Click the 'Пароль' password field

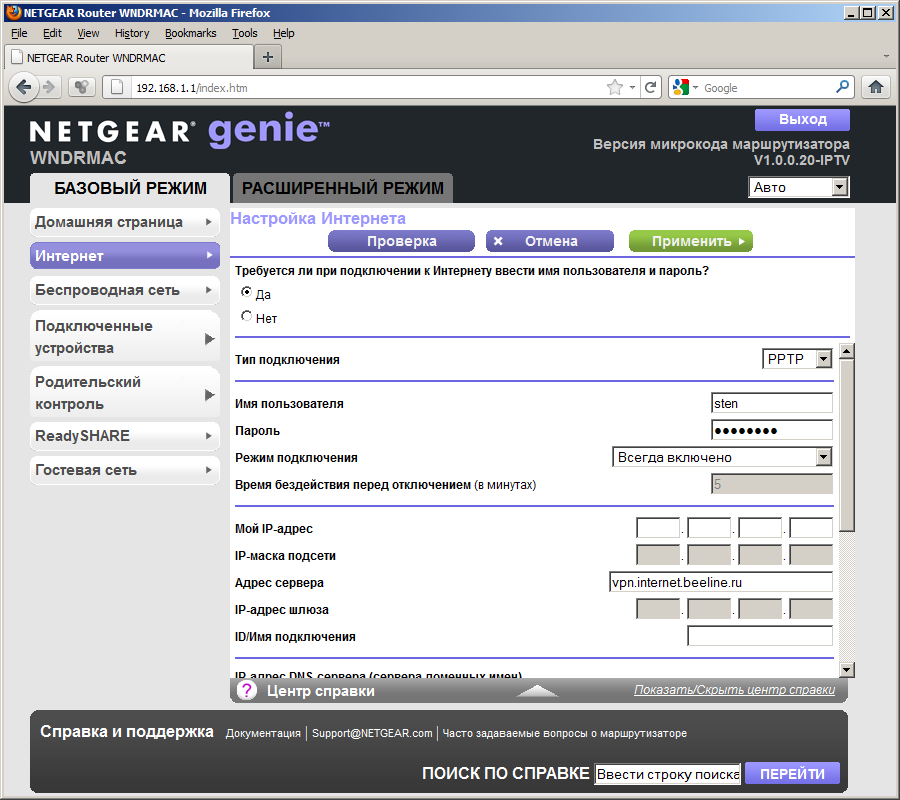[x=771, y=430]
